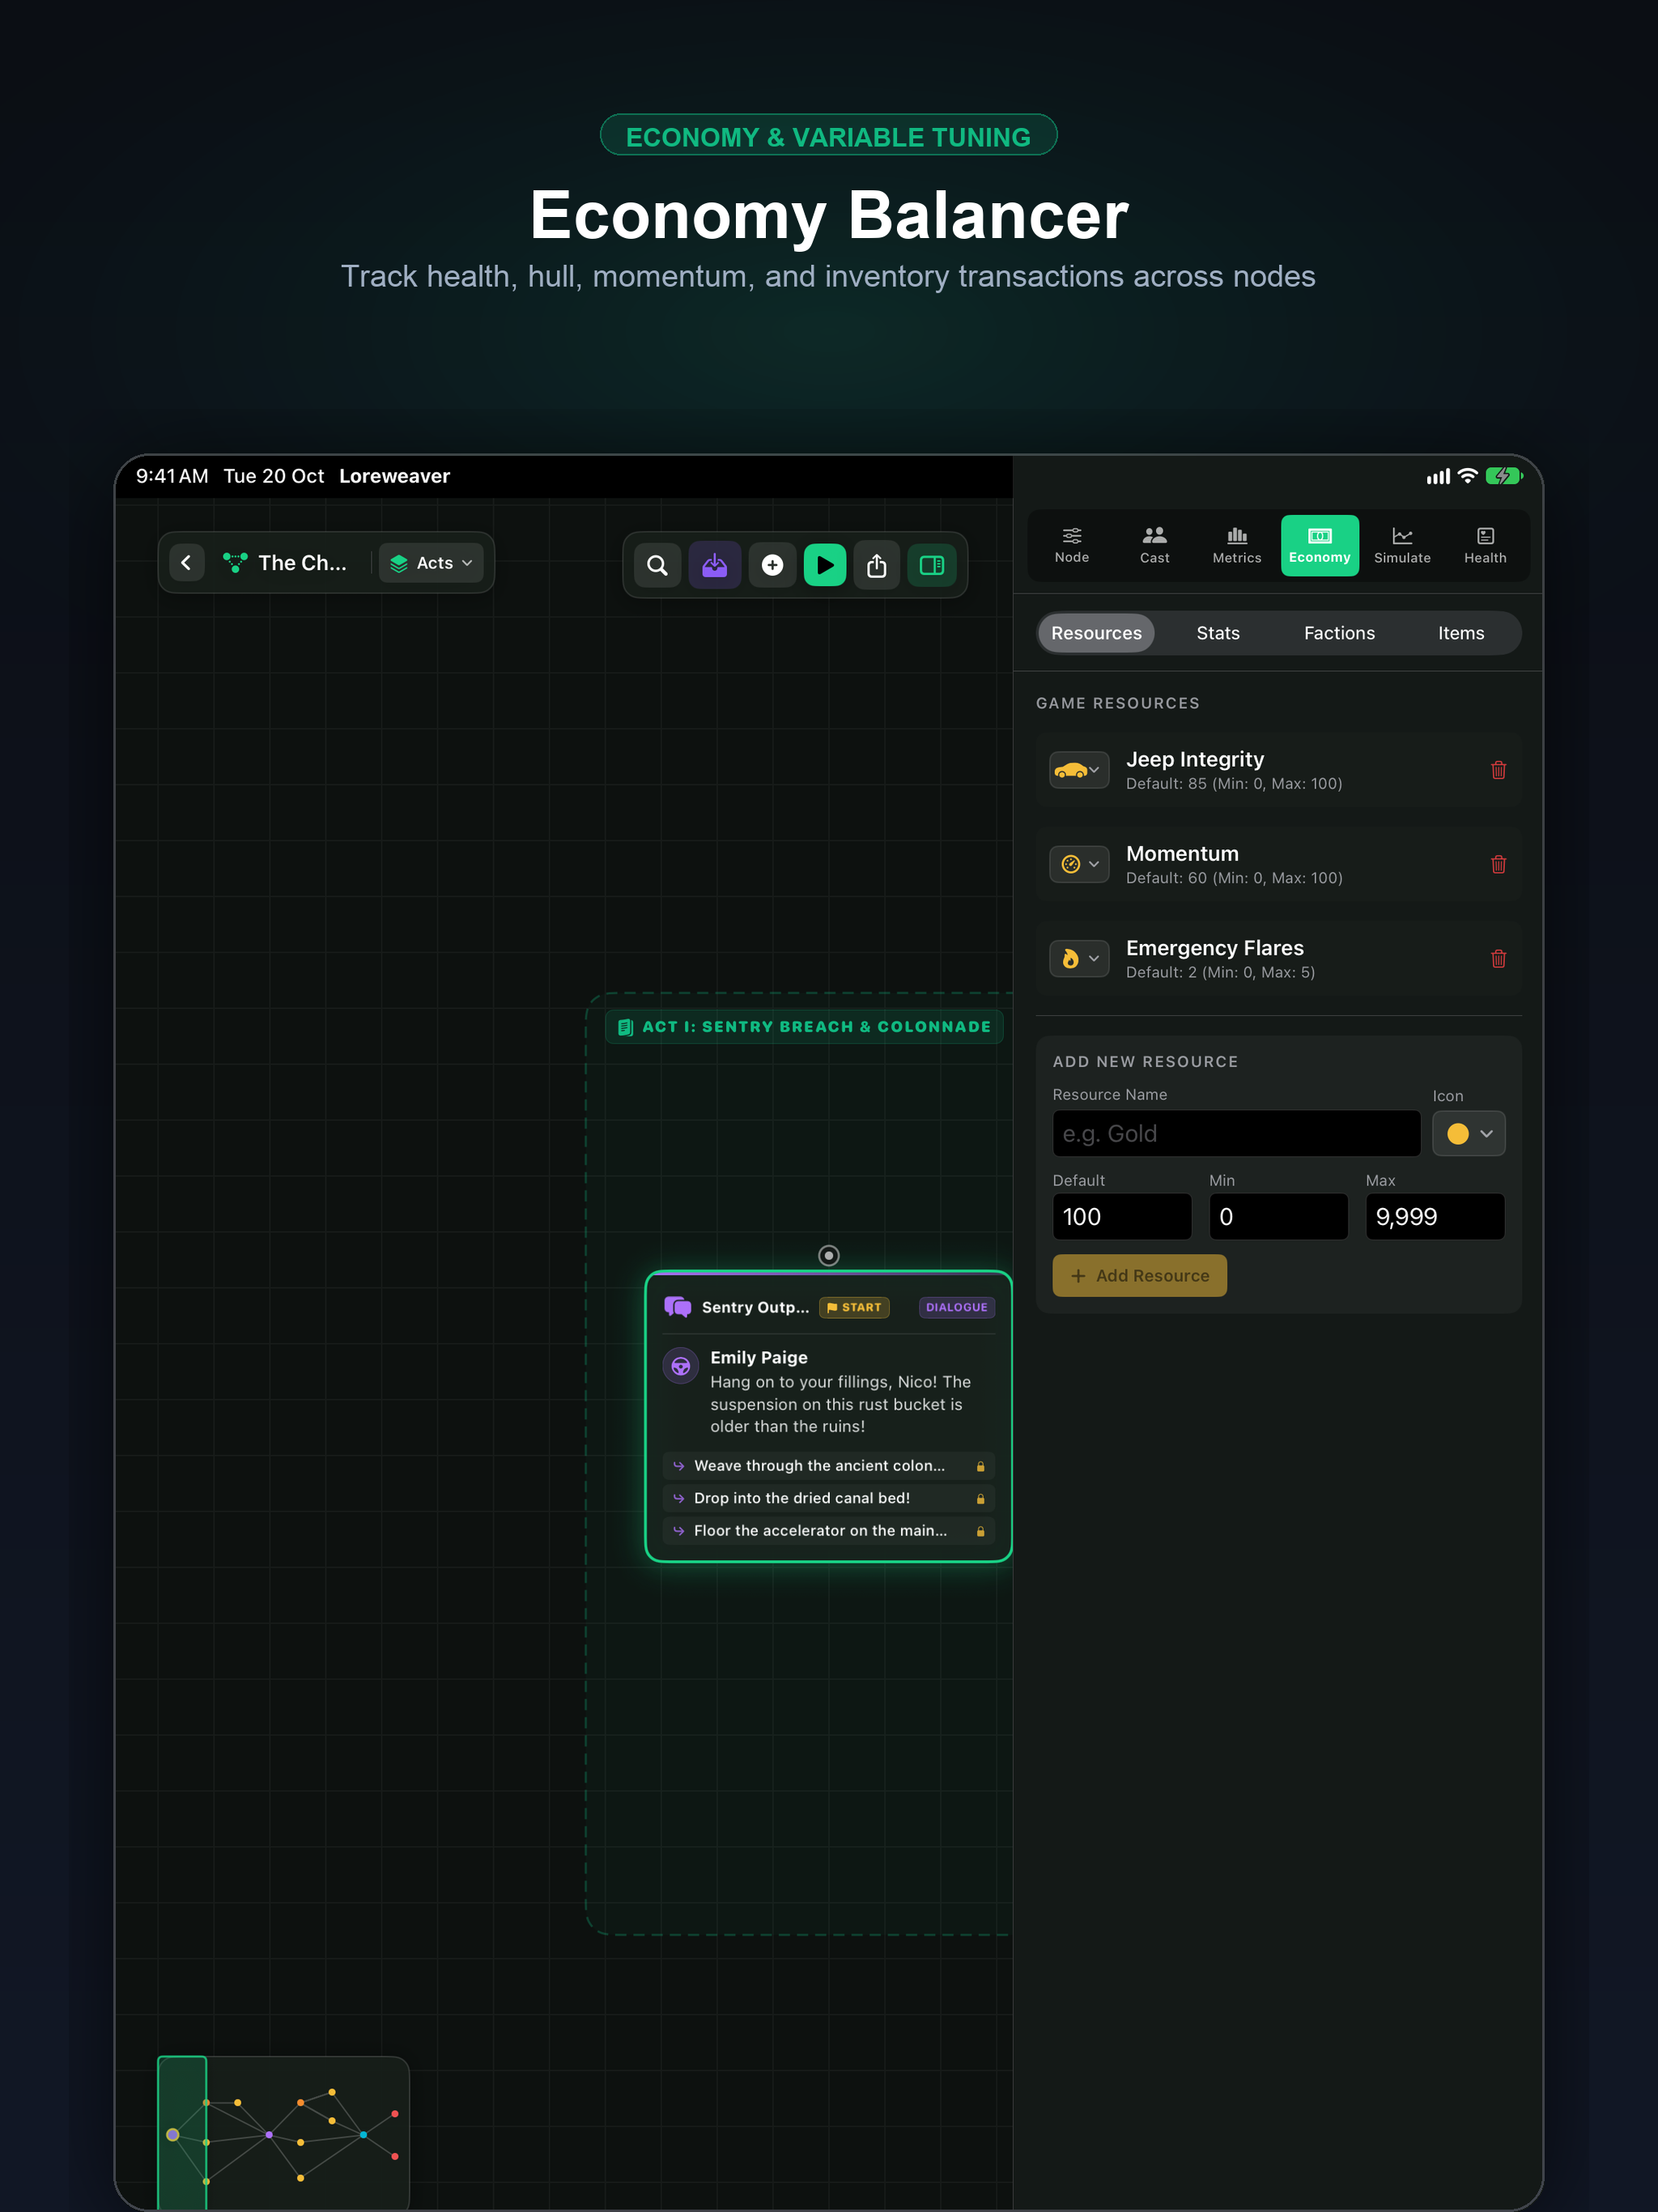Image resolution: width=1658 pixels, height=2212 pixels.
Task: Select choice "Floor the accelerator on the main..."
Action: [828, 1530]
